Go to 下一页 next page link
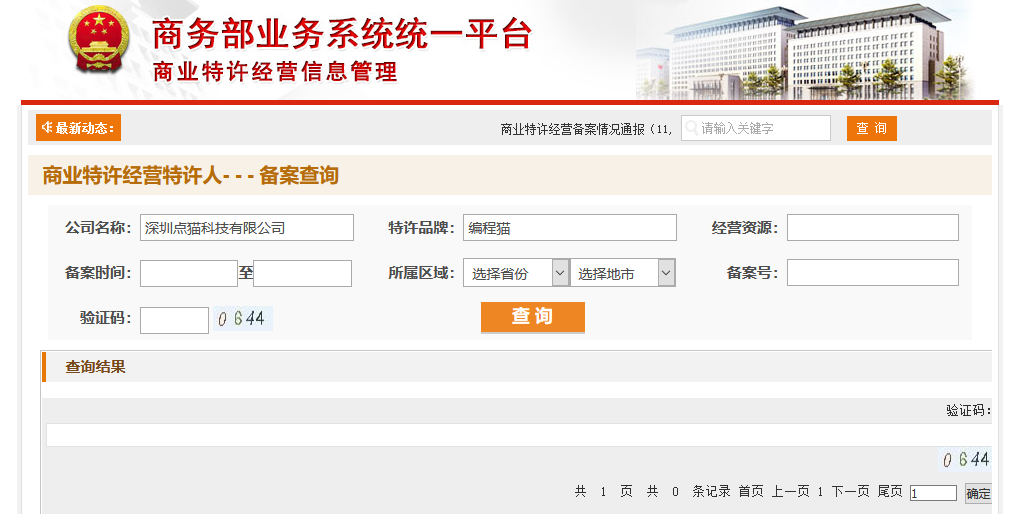This screenshot has width=1018, height=514. [x=850, y=491]
